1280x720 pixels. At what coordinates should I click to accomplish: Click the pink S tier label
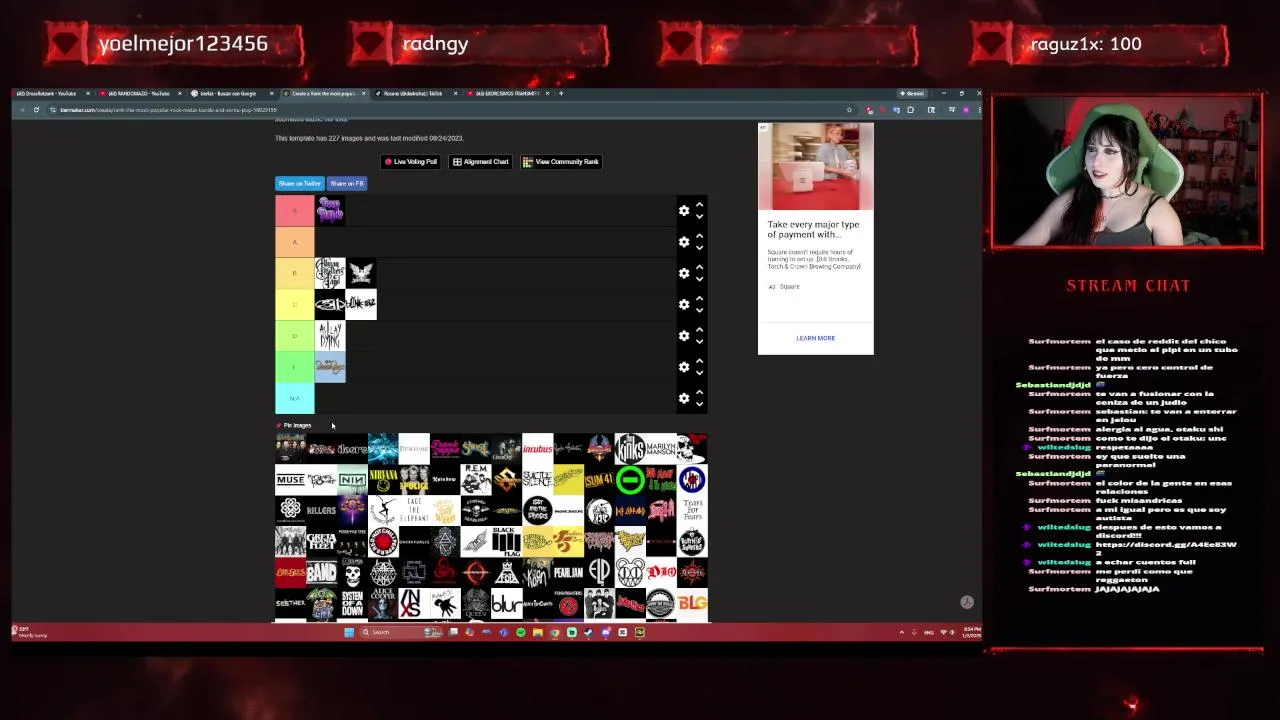coord(294,211)
